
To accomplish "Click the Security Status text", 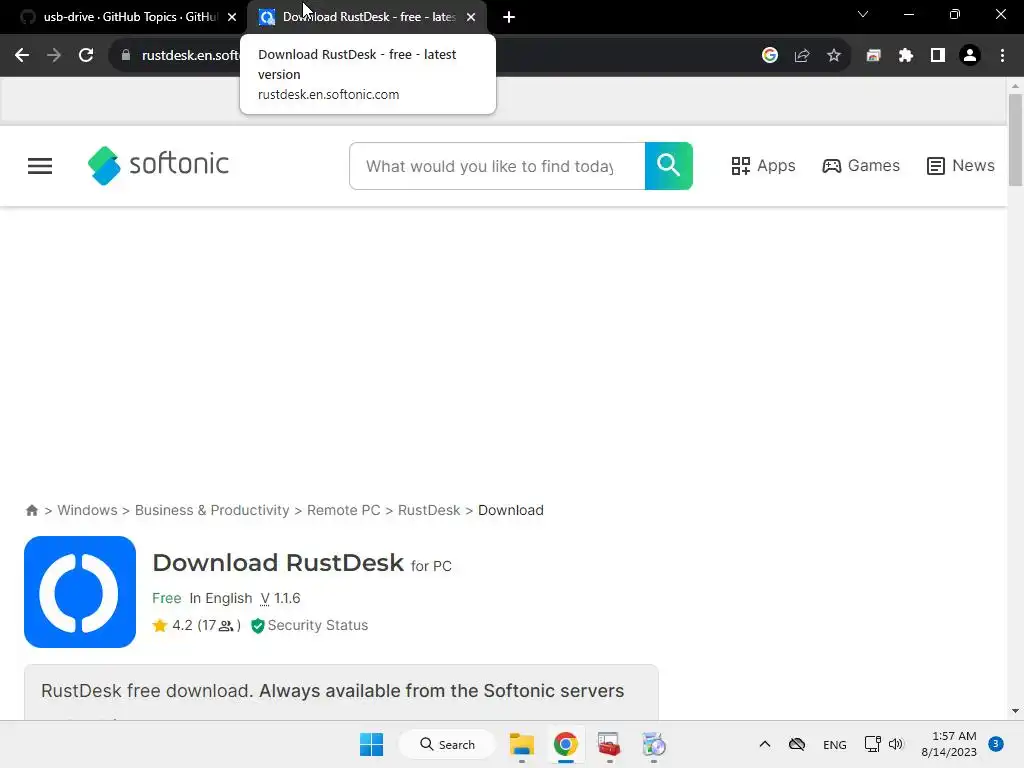I will pyautogui.click(x=318, y=626).
